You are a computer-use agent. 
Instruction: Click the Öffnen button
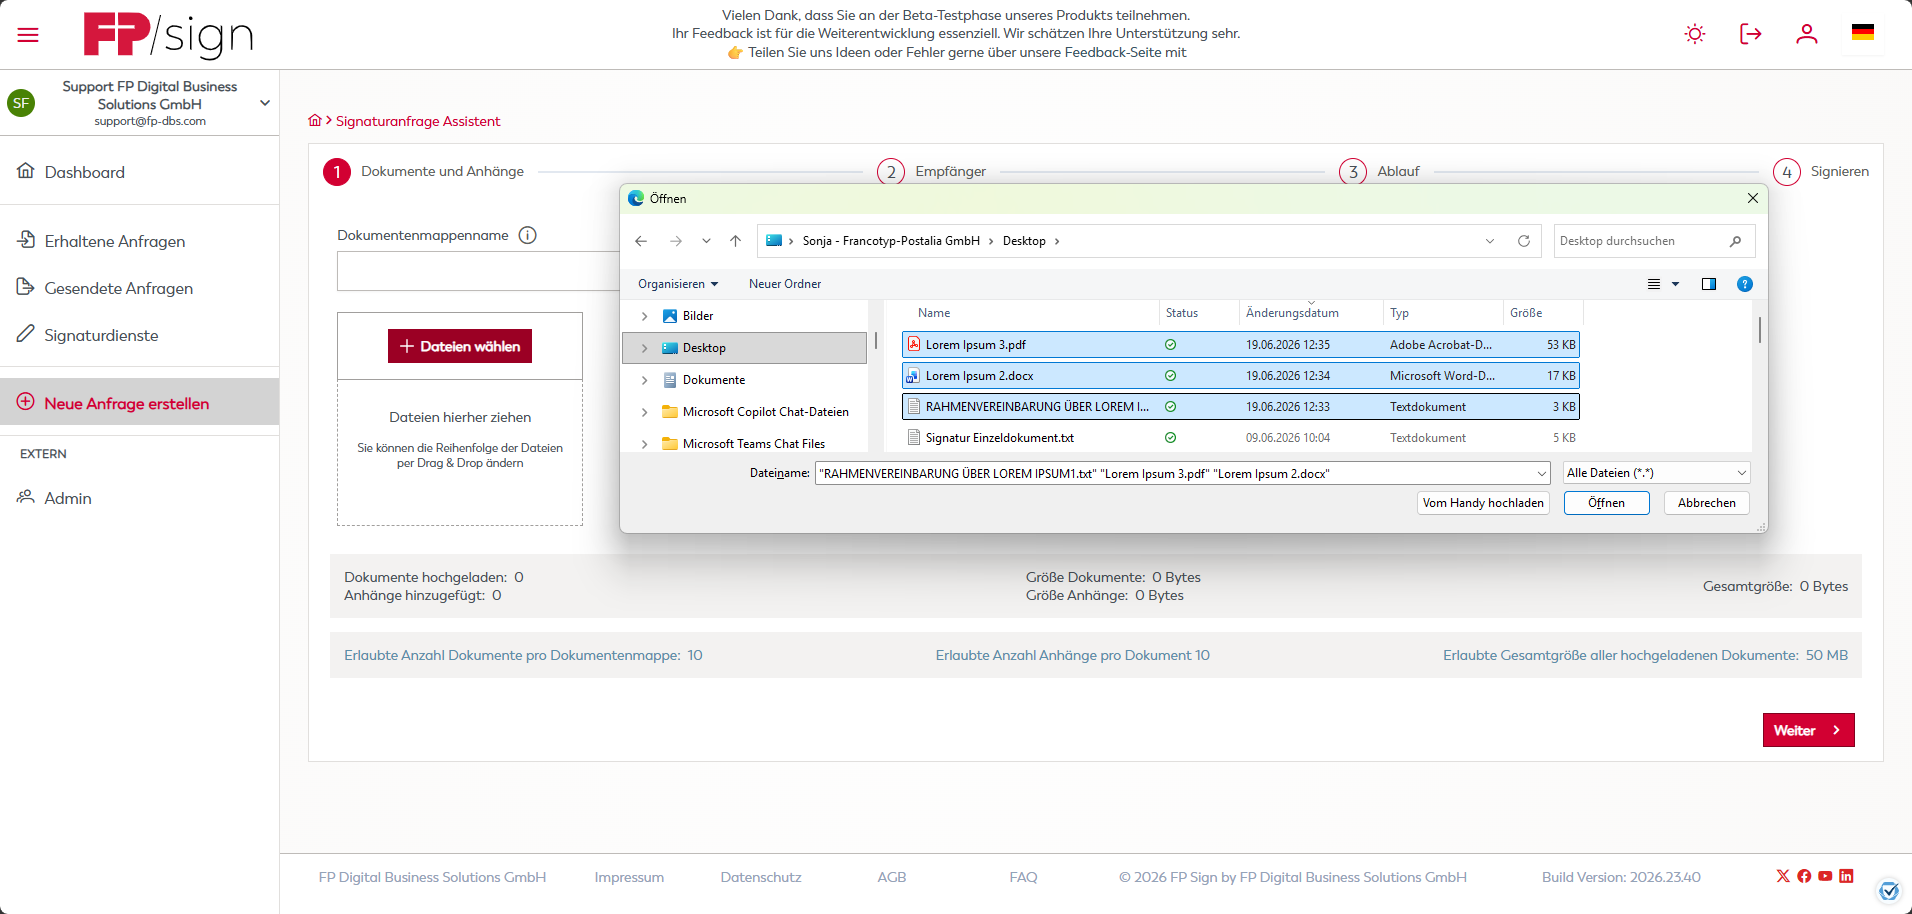point(1606,503)
